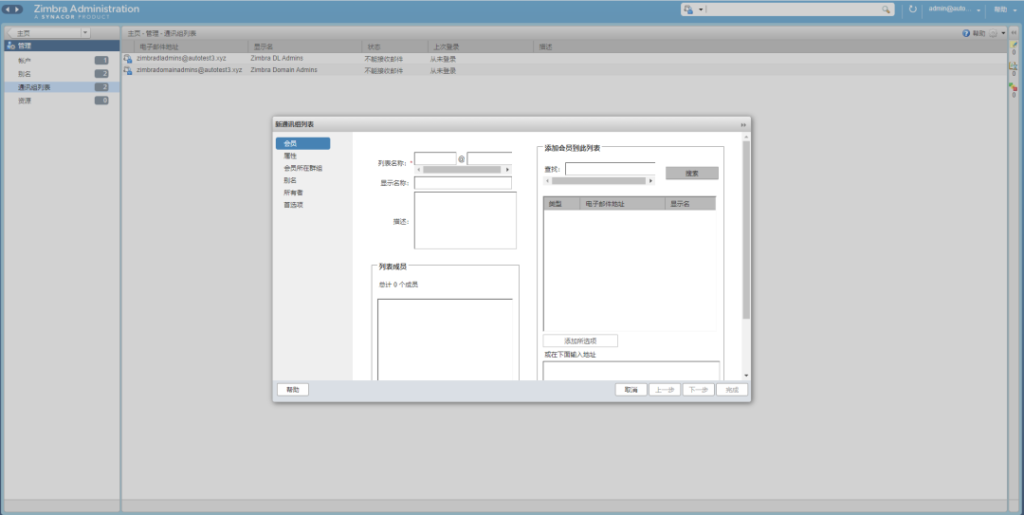
Task: Click the 描述 column header in main list
Action: pyautogui.click(x=771, y=47)
